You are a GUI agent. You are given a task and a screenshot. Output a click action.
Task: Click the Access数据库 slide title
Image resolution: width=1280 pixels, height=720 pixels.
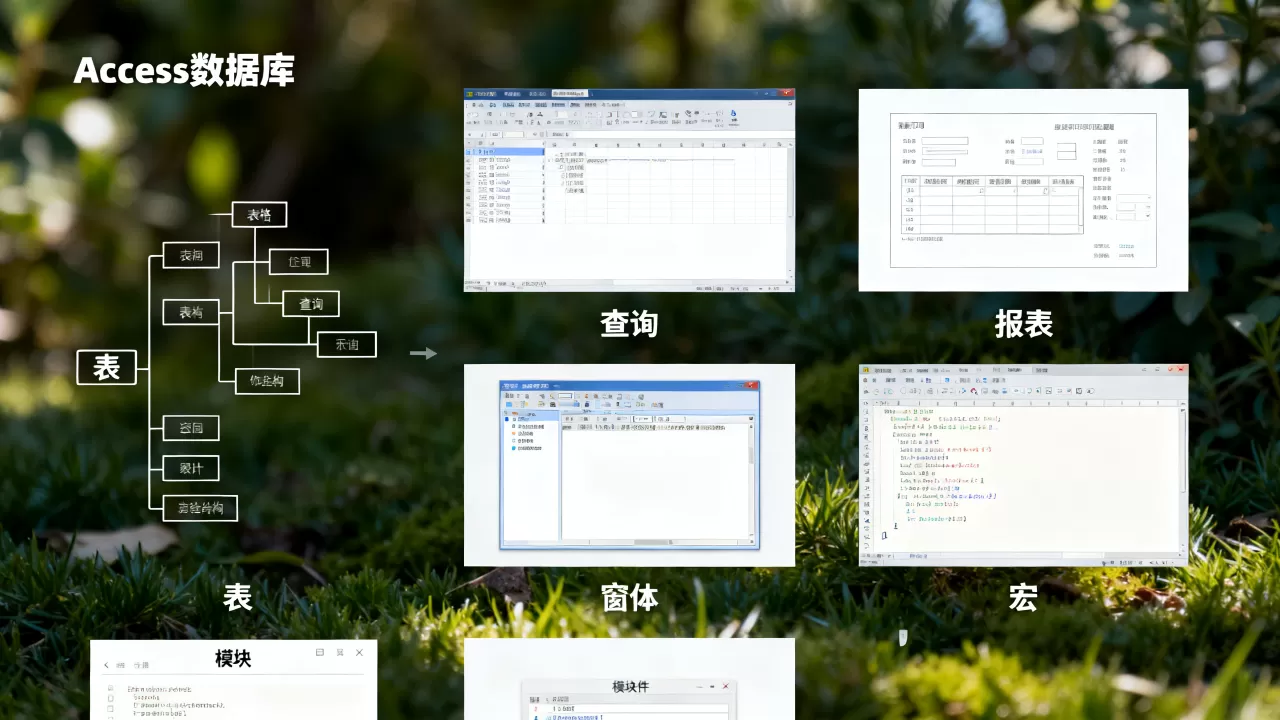click(x=184, y=71)
